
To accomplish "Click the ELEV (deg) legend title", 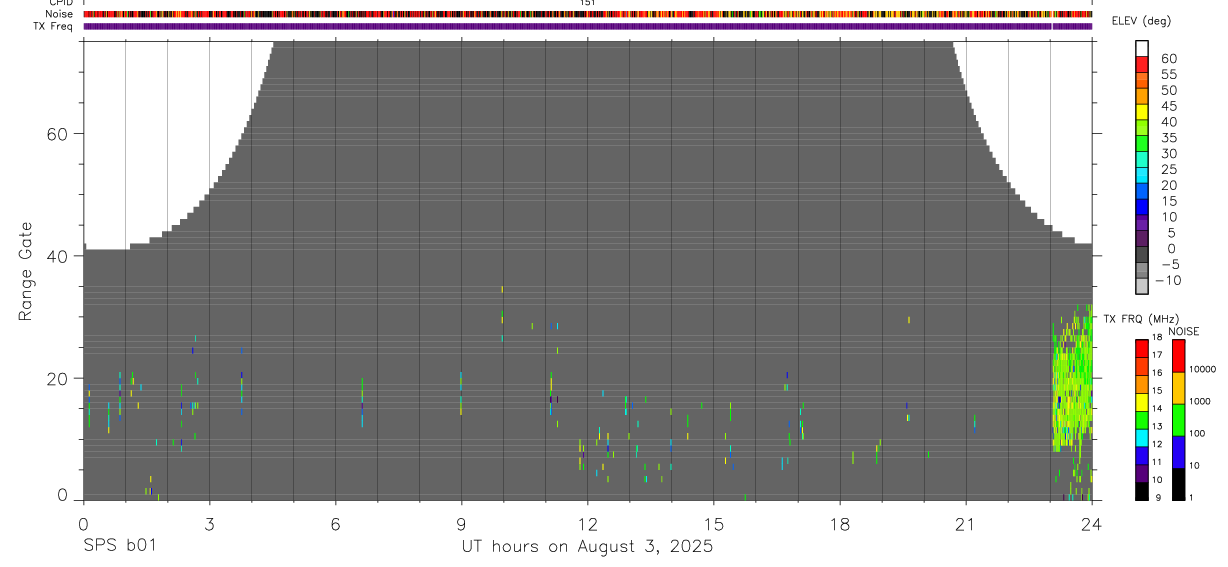I will [x=1141, y=21].
